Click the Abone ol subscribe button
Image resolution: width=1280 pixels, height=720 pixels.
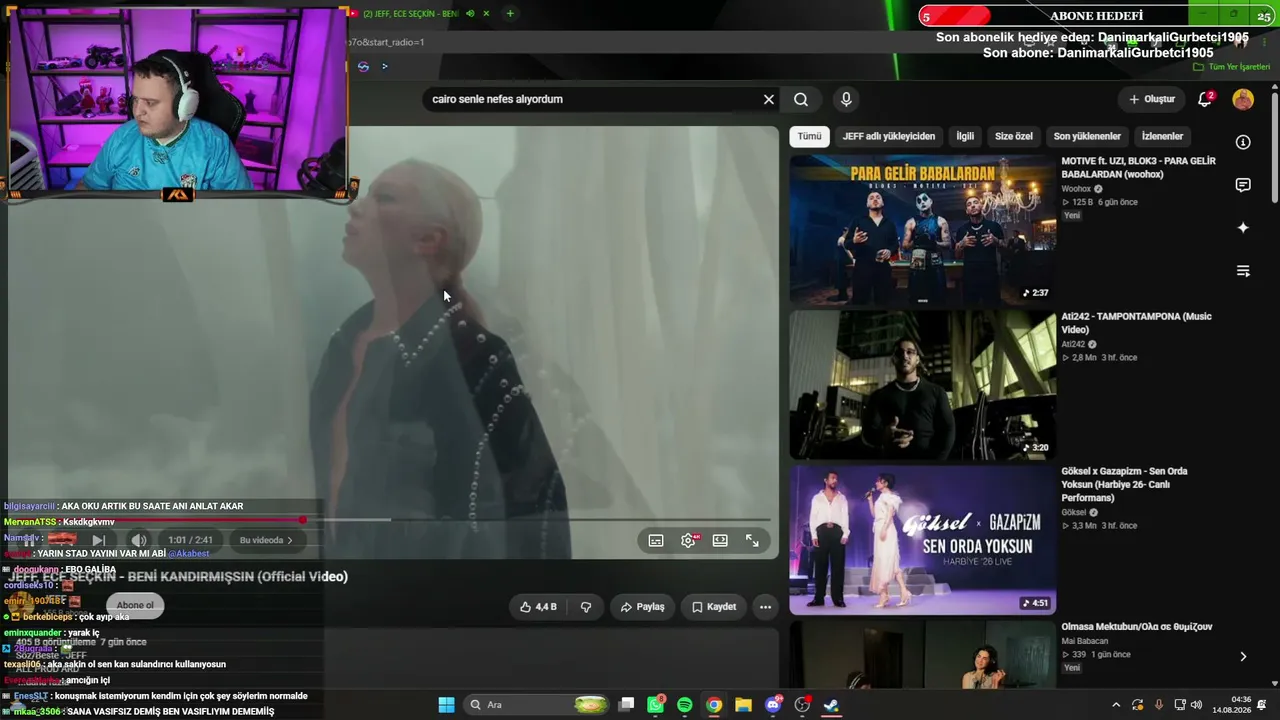coord(135,605)
